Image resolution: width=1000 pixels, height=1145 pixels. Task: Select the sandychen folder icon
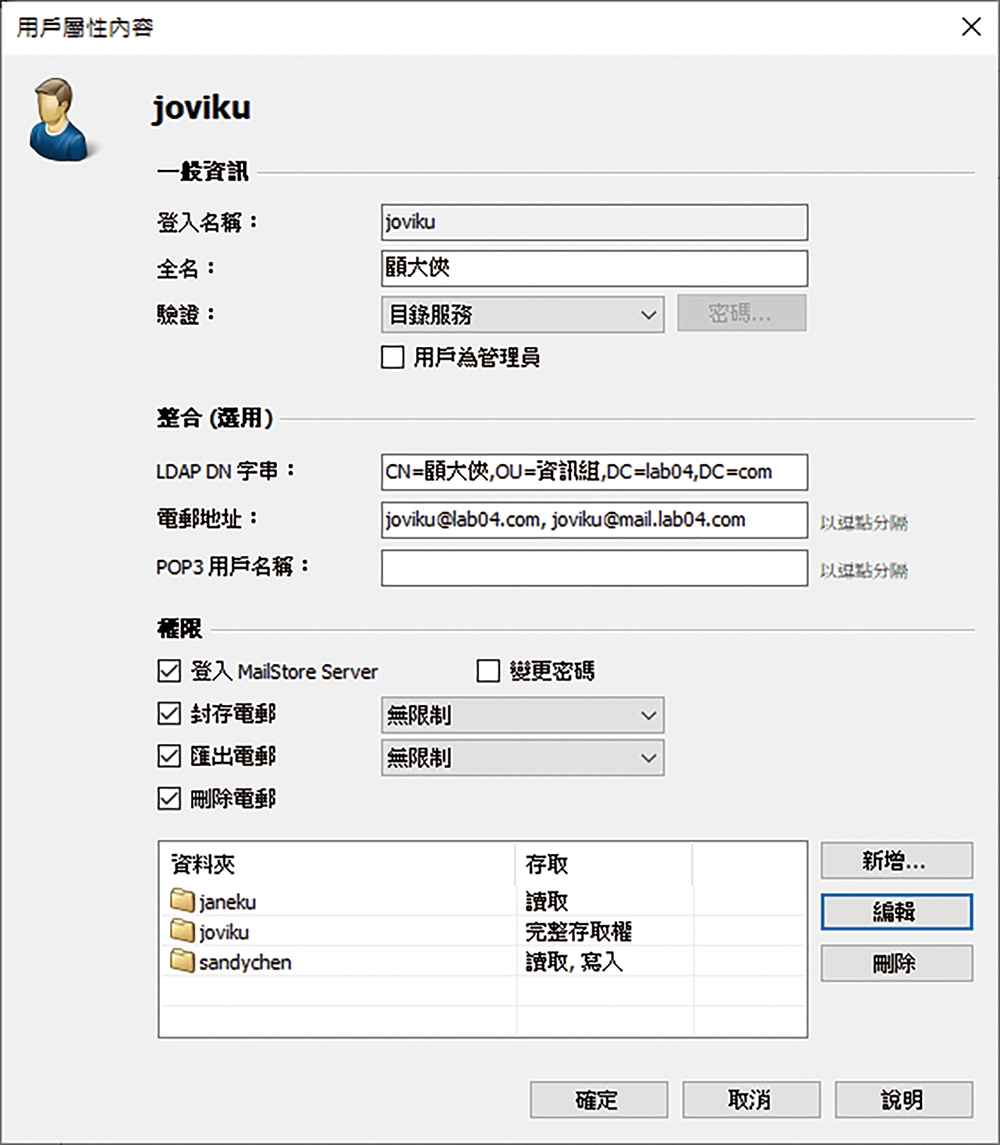pyautogui.click(x=182, y=961)
